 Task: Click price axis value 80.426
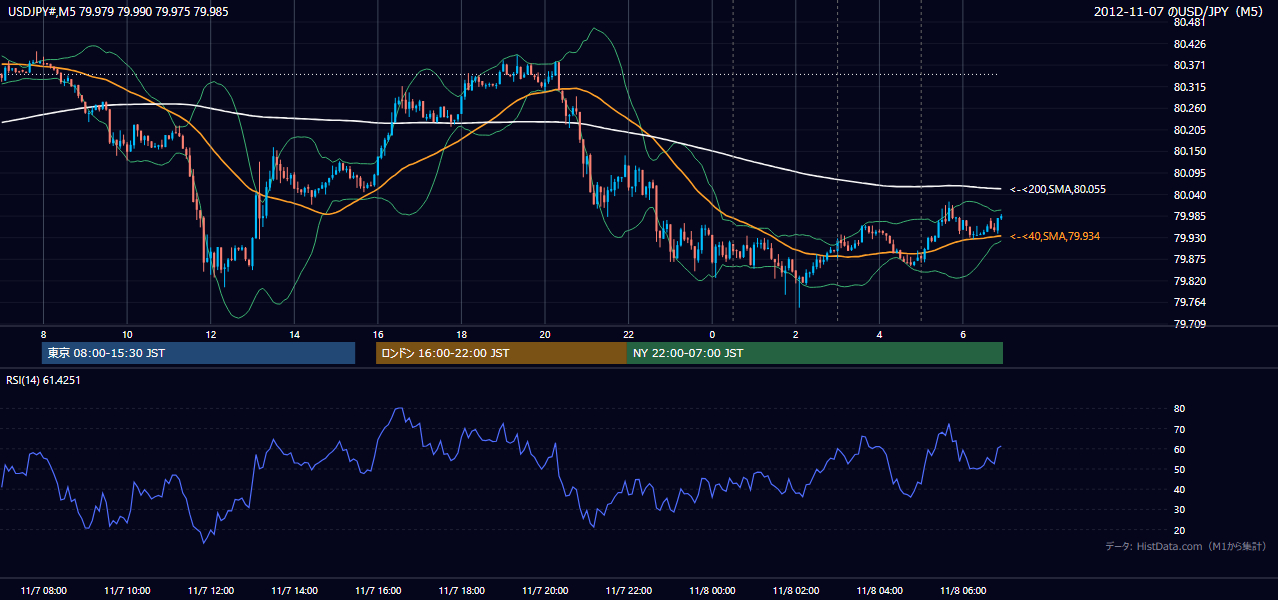(1192, 44)
